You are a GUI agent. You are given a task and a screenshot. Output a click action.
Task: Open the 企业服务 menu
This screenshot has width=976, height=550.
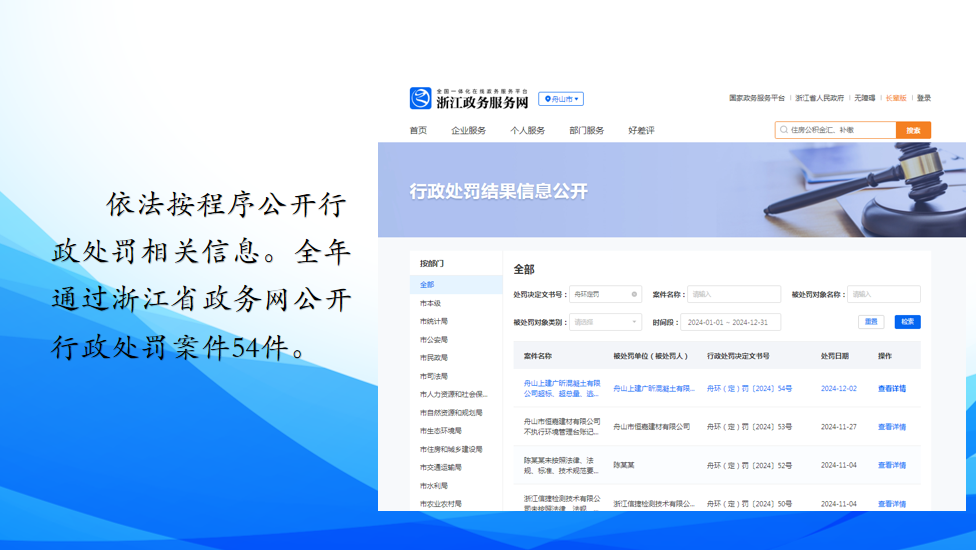point(468,130)
